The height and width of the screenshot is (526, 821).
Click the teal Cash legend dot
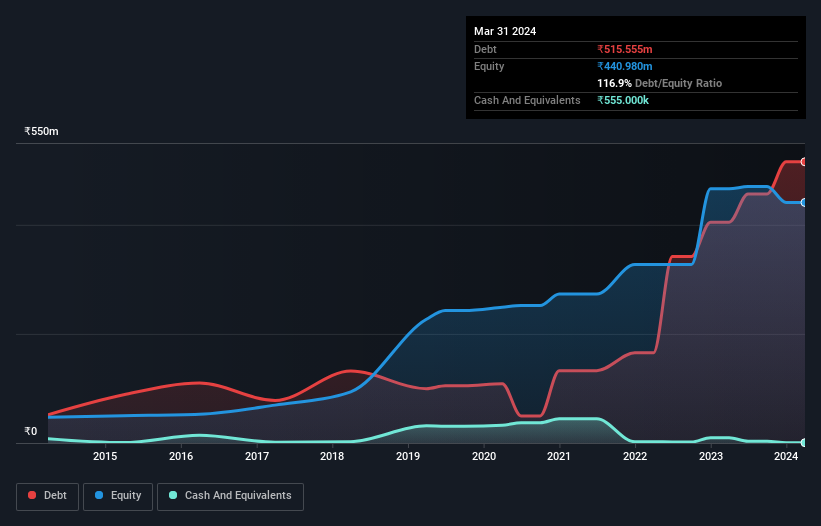pos(173,495)
